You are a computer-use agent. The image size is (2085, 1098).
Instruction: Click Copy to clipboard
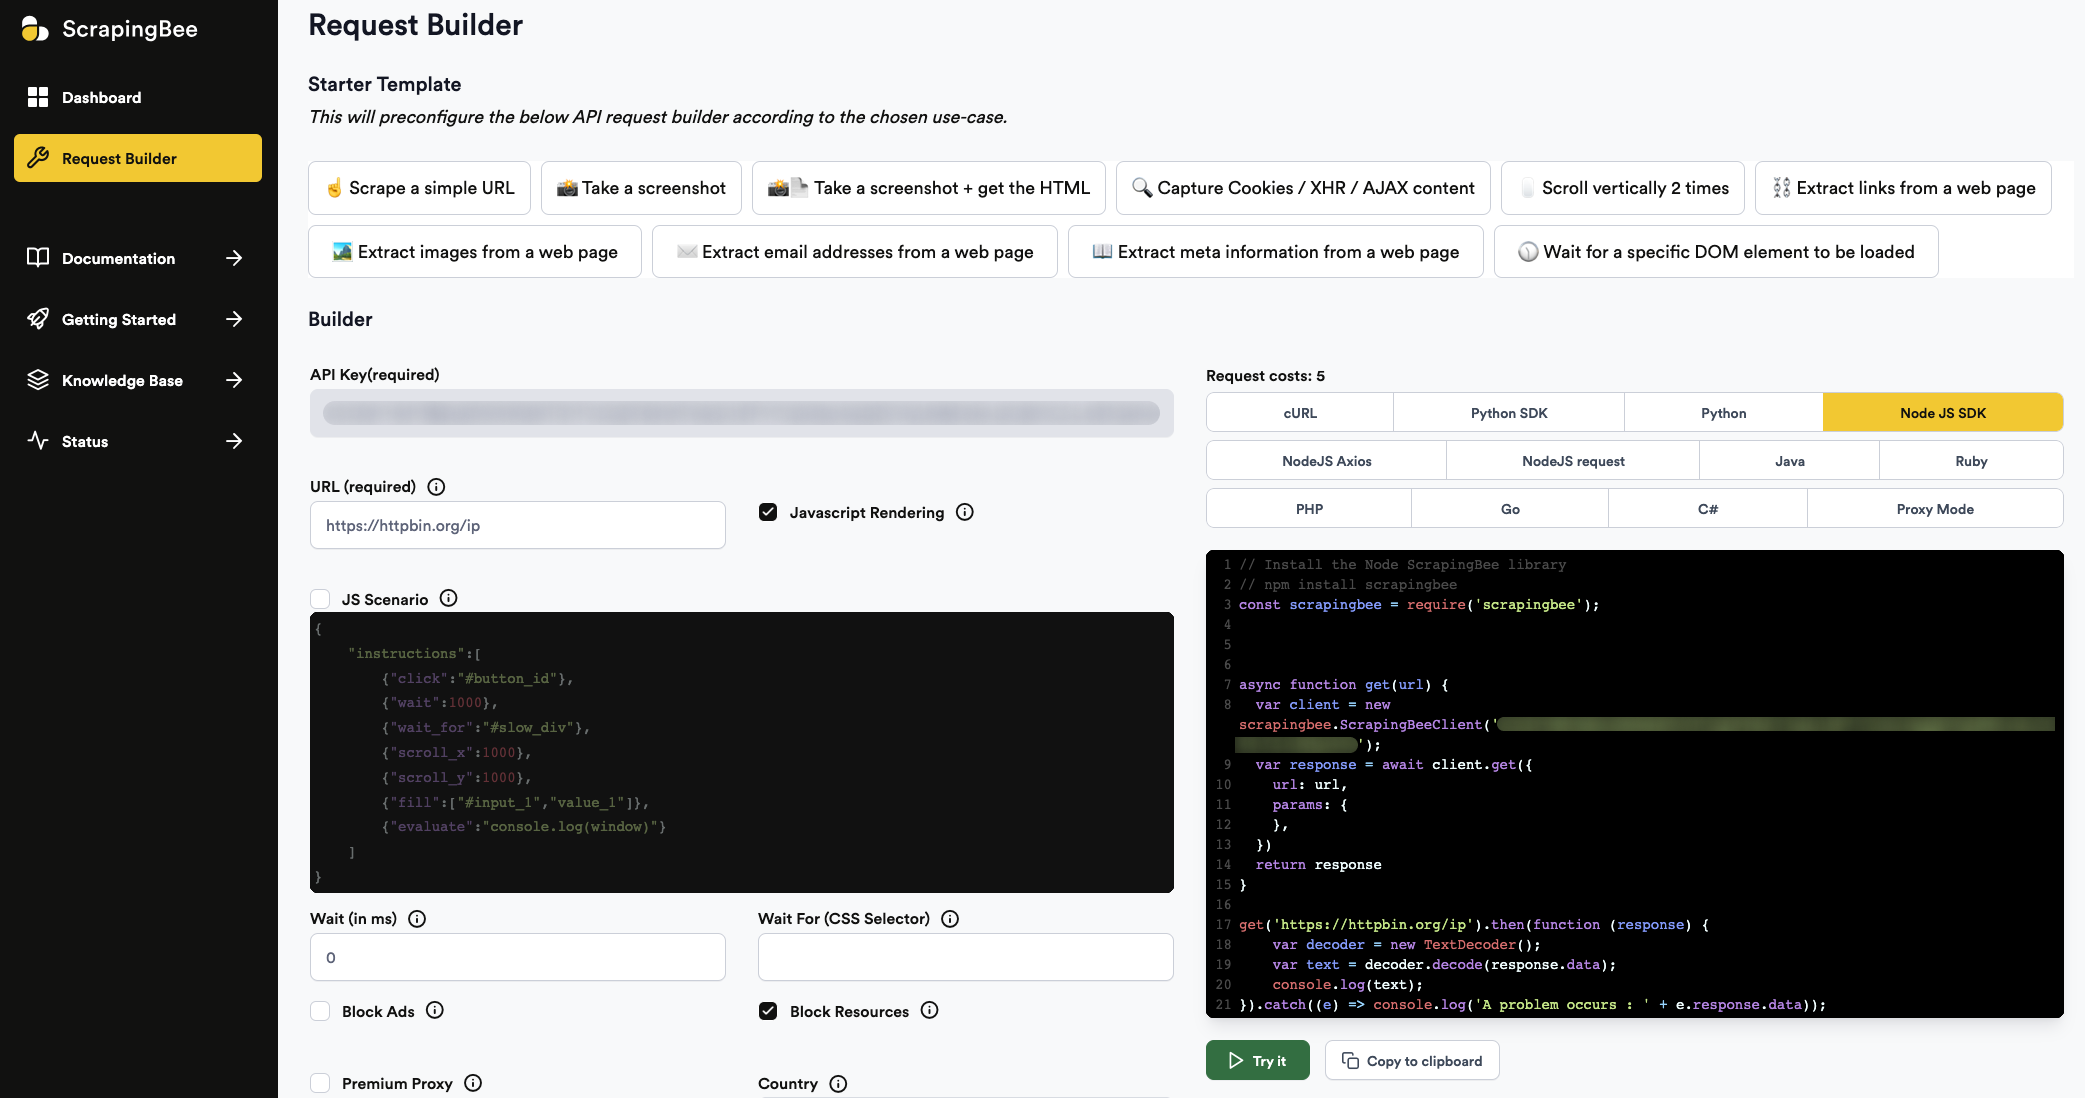tap(1412, 1060)
